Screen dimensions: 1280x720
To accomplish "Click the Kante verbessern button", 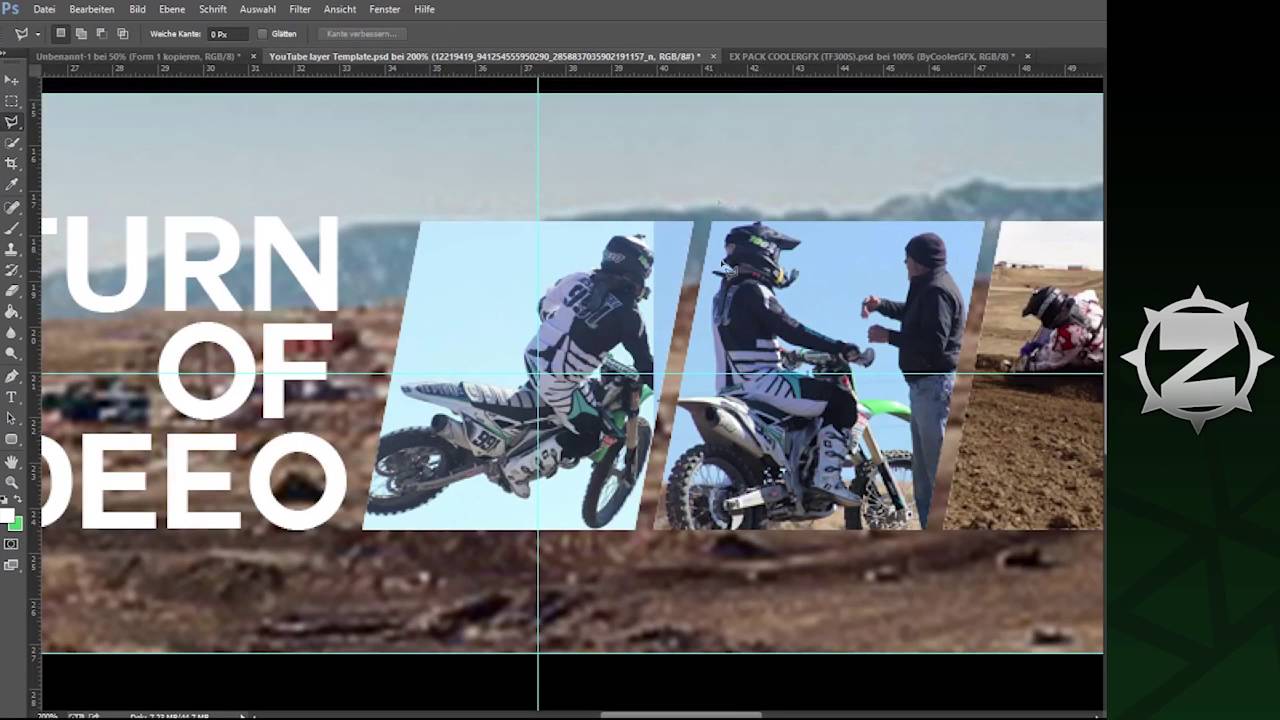I will pos(362,34).
